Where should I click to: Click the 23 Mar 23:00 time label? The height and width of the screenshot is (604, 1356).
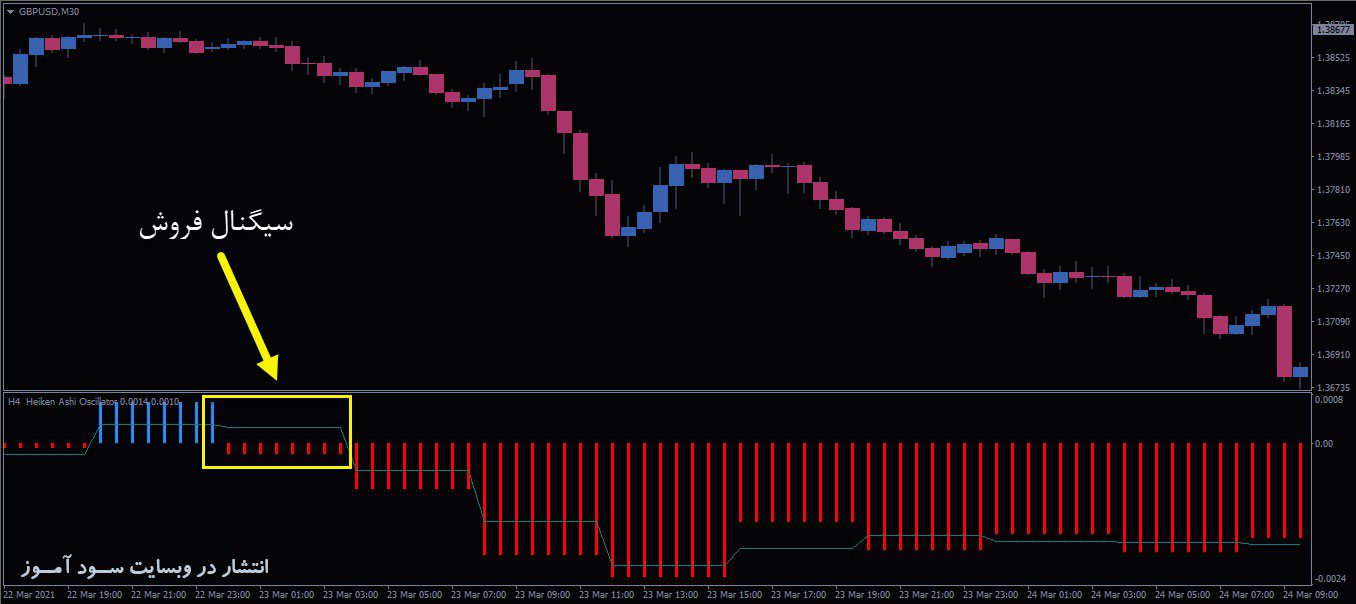pos(993,594)
